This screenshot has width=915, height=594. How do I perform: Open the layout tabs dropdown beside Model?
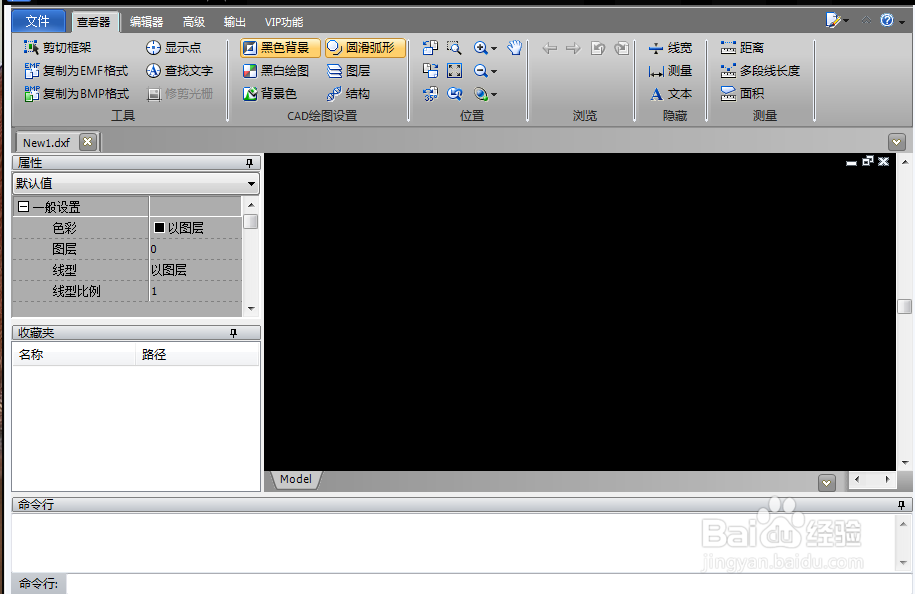(827, 483)
